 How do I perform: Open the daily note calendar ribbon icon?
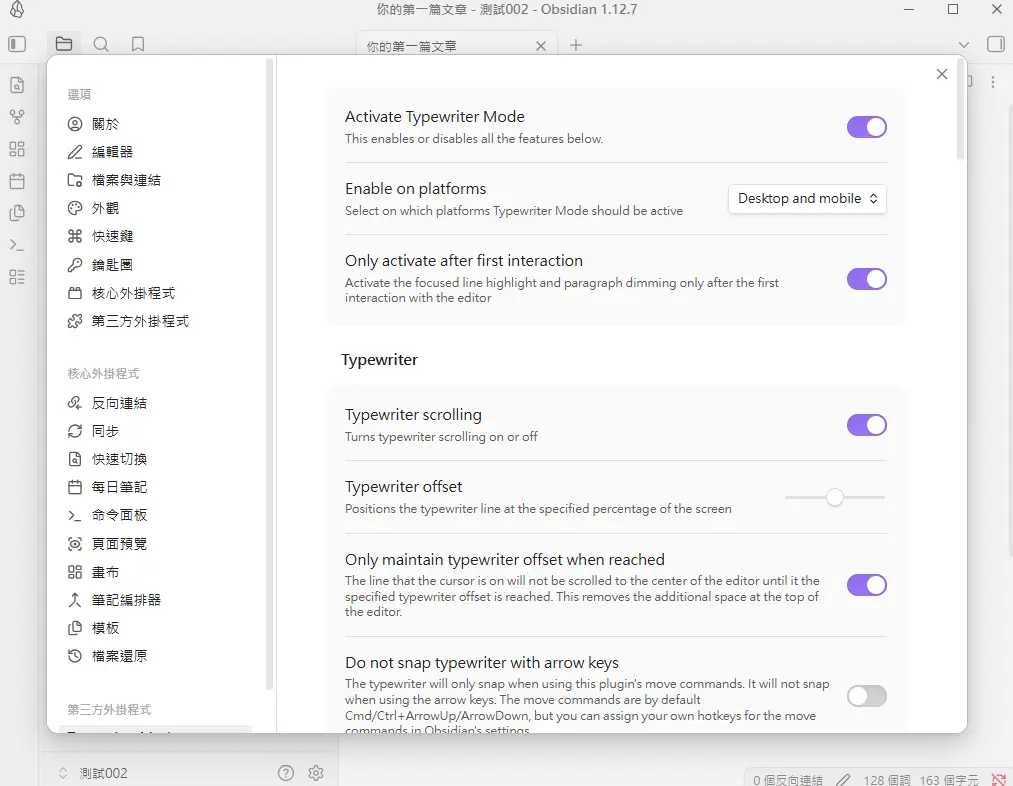[x=17, y=181]
